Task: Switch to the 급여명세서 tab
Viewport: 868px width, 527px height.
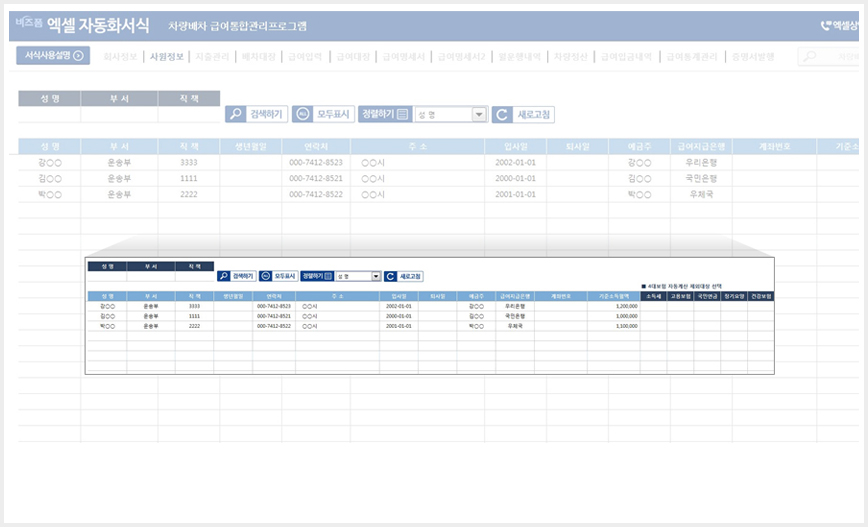Action: pyautogui.click(x=404, y=56)
